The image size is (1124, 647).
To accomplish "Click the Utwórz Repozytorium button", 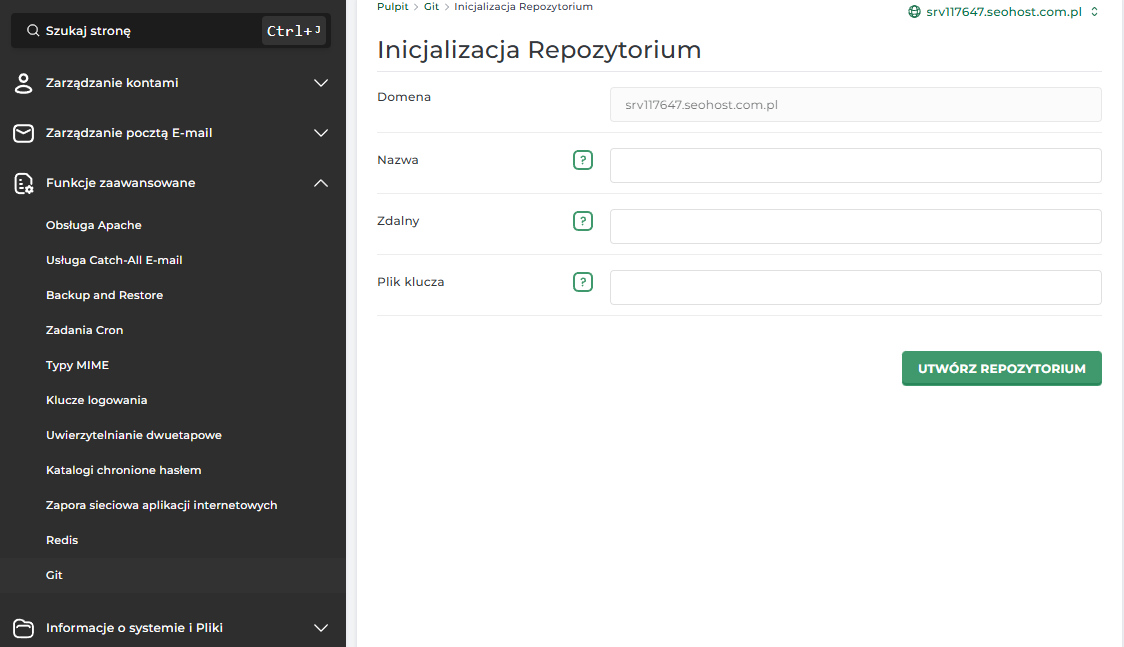I will pyautogui.click(x=1001, y=368).
